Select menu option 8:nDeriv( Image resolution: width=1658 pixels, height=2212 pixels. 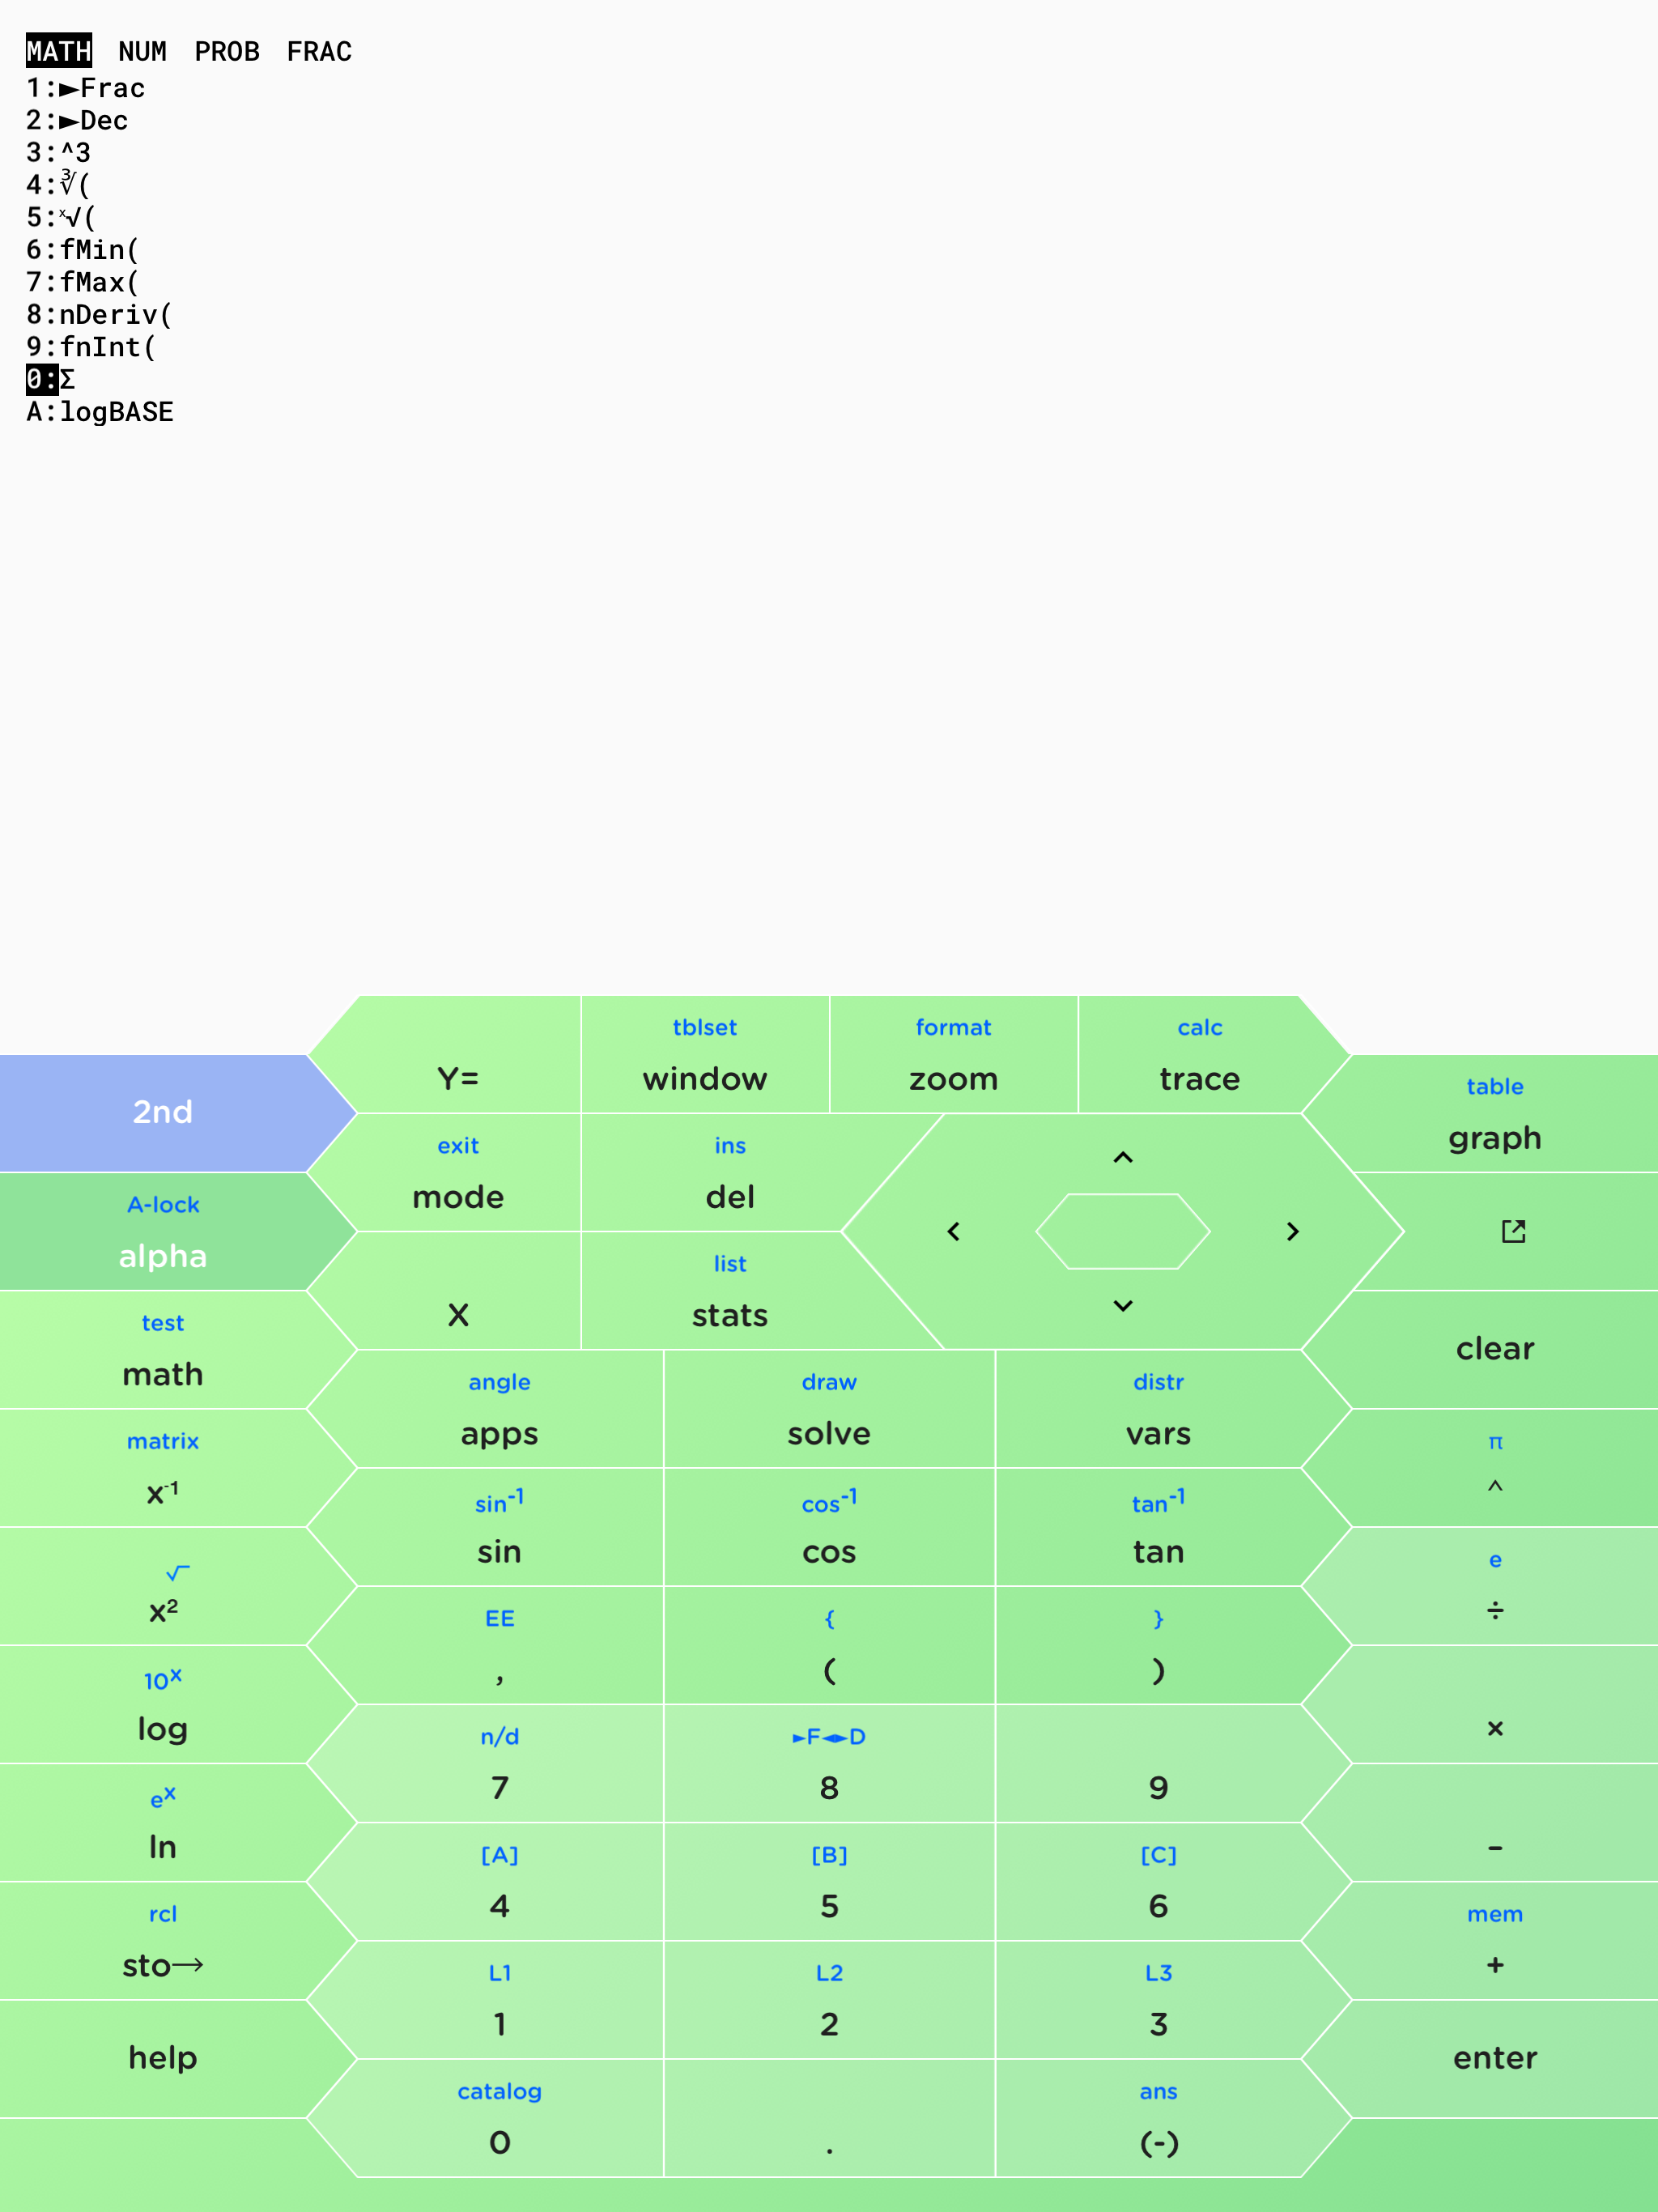pyautogui.click(x=99, y=315)
